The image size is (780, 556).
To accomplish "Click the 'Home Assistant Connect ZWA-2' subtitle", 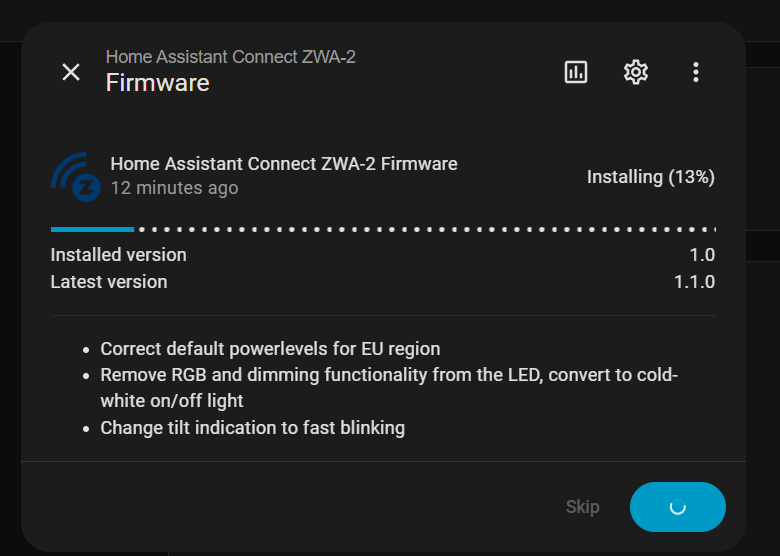I will tap(230, 57).
